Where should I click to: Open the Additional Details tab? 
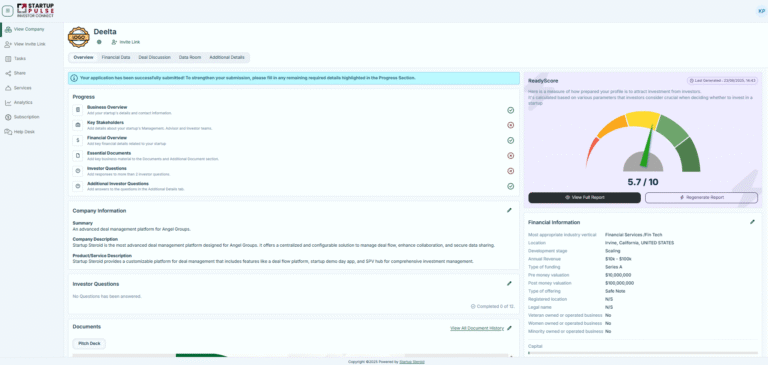tap(227, 57)
